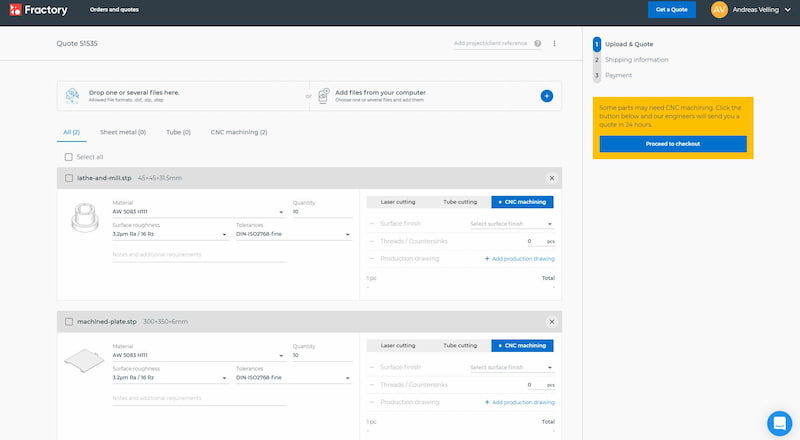Click the blue plus add files icon

coord(546,96)
